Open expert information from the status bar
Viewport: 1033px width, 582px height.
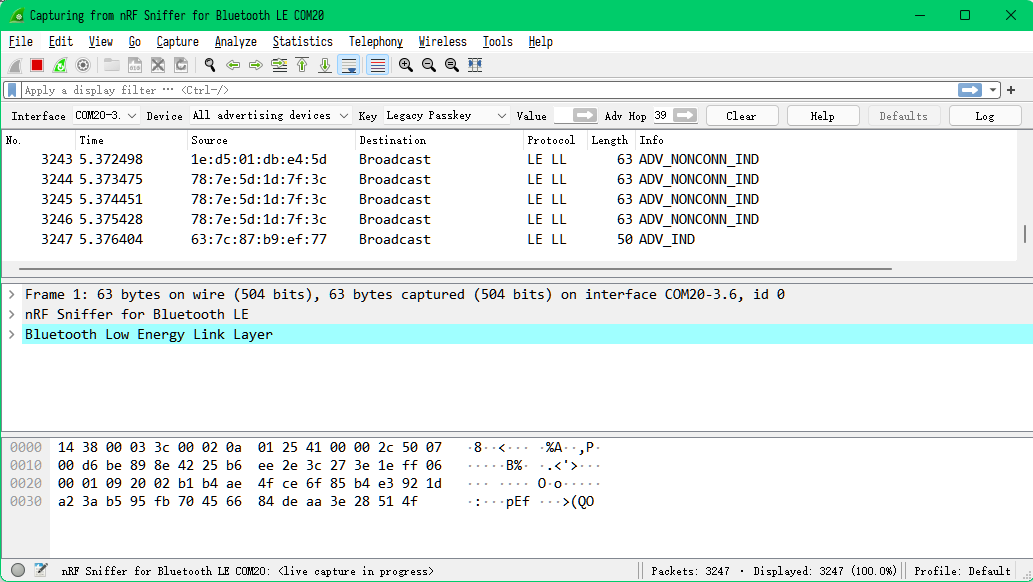coord(17,569)
